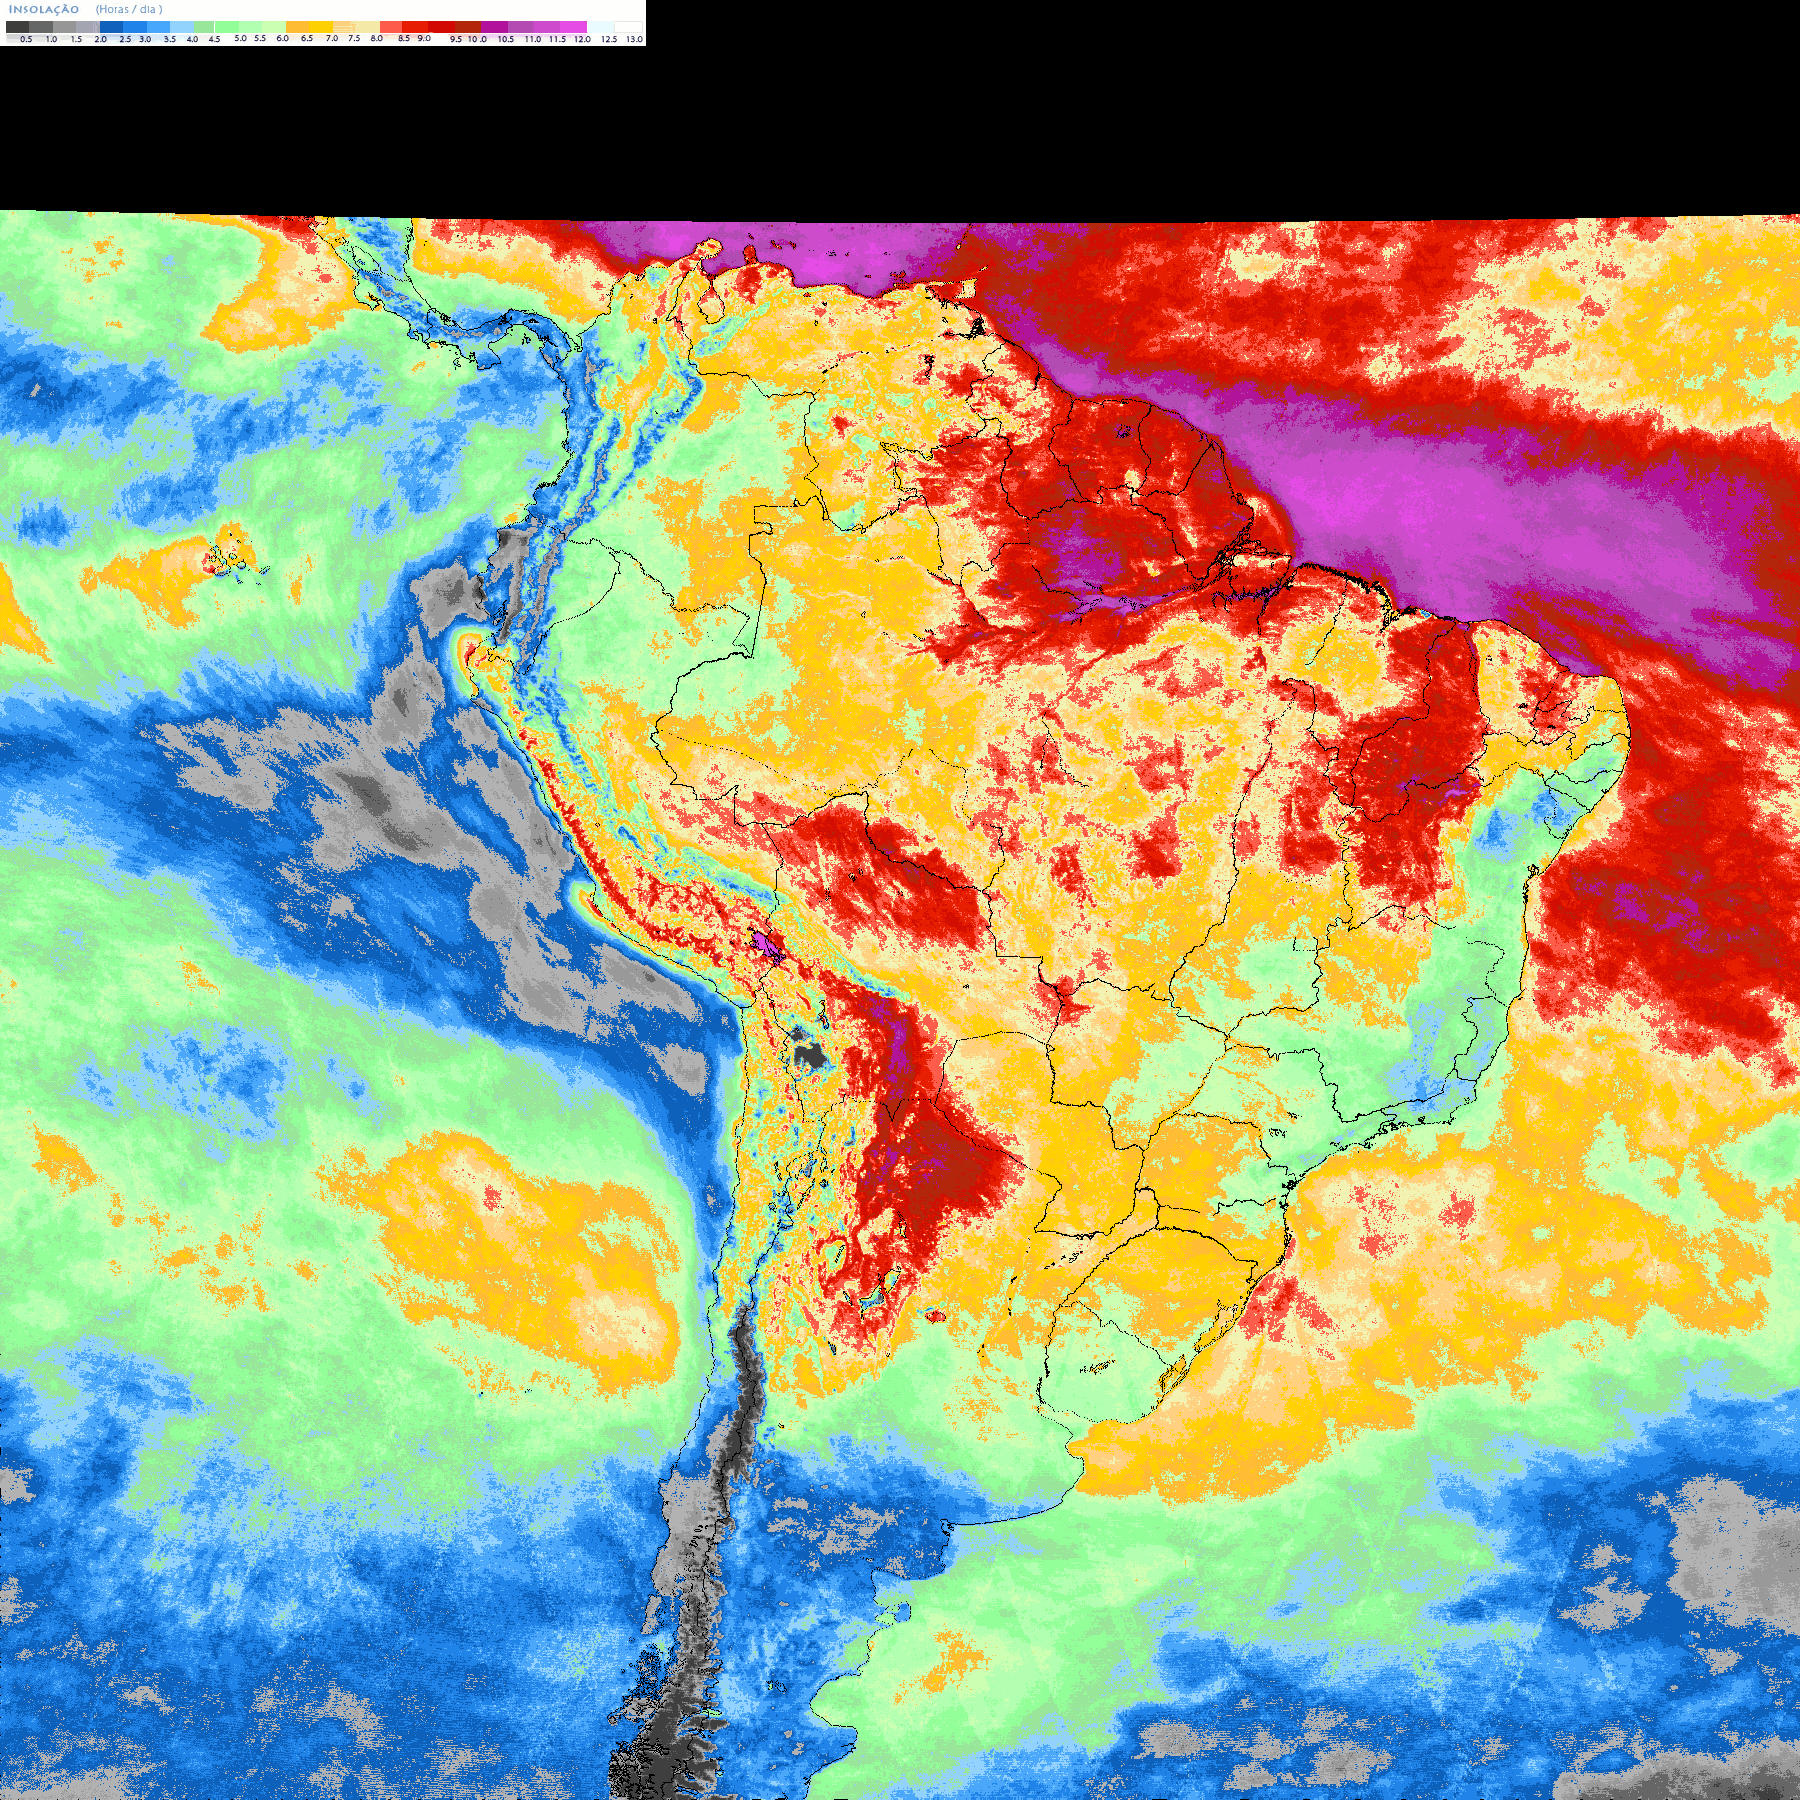Image resolution: width=1800 pixels, height=1800 pixels.
Task: Click the 7.0 legend value
Action: click(x=332, y=38)
